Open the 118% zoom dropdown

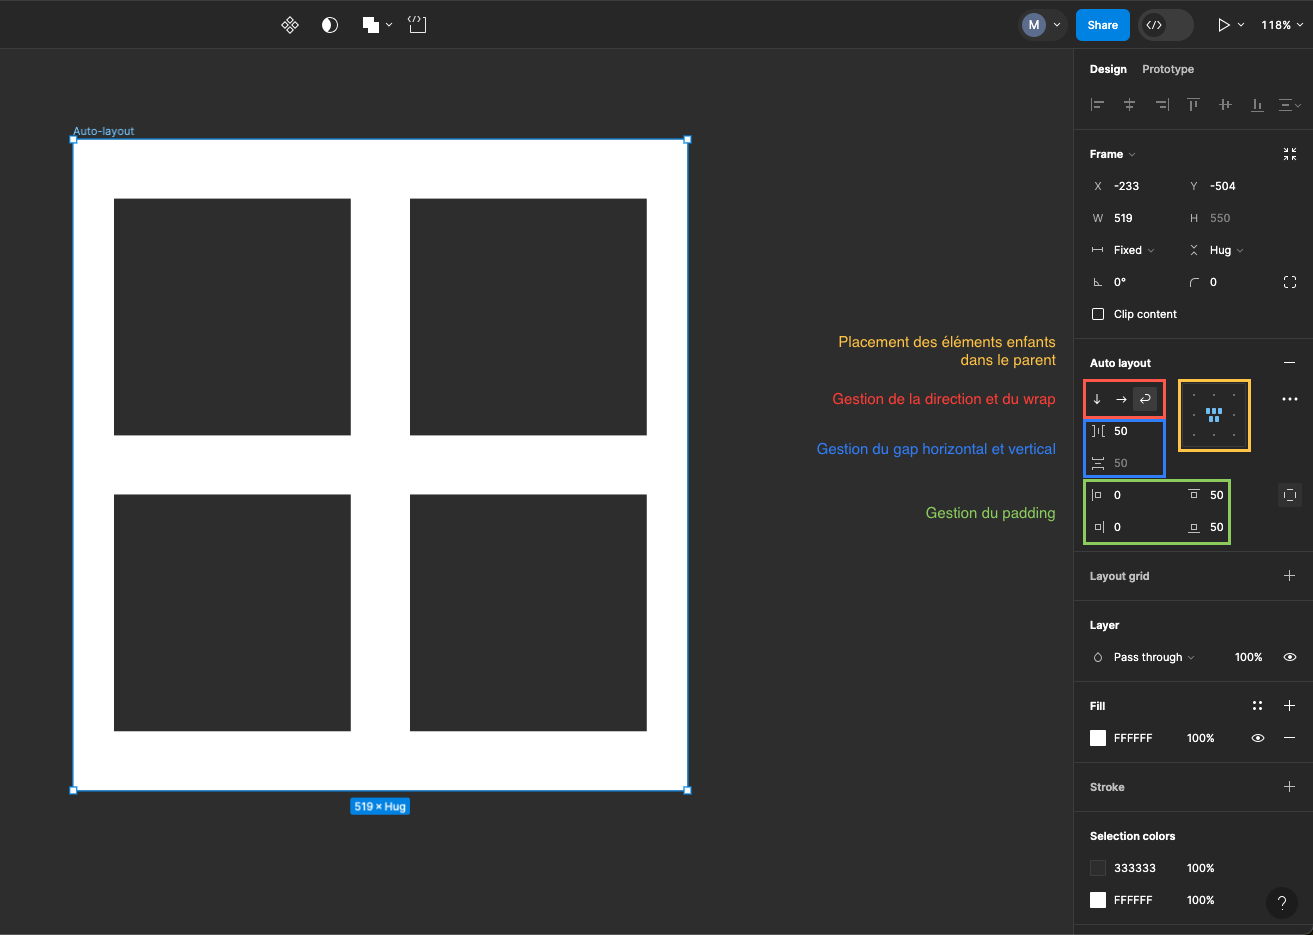[x=1281, y=24]
